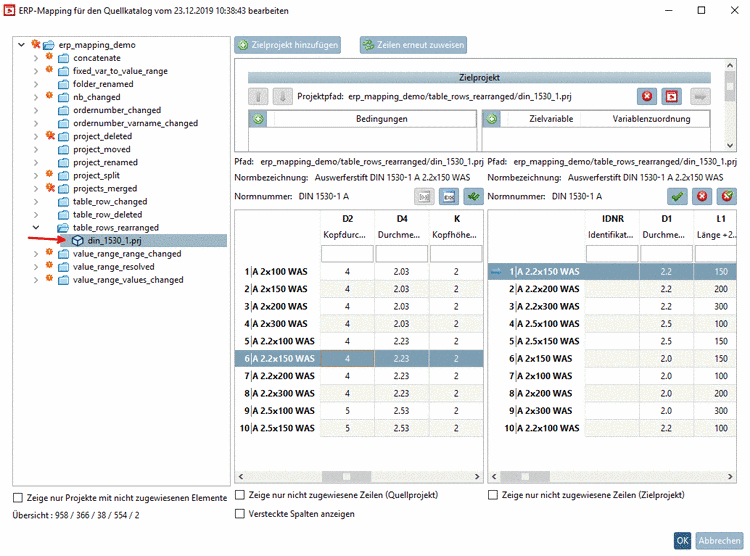The image size is (750, 556).
Task: Click the orange marker beside value_range_resolved
Action: click(49, 265)
